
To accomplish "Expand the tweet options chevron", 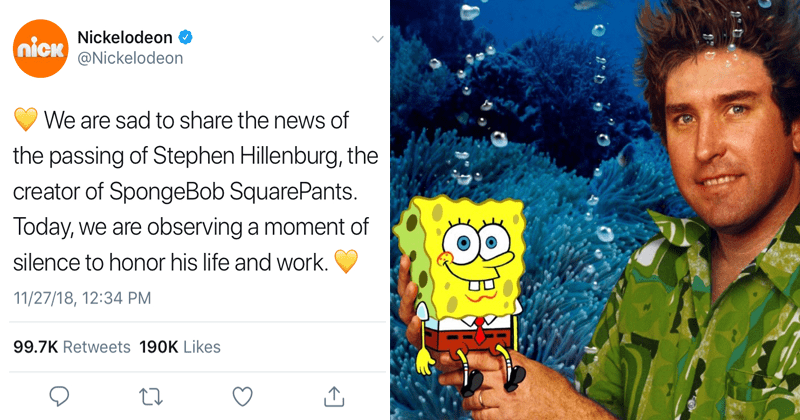I will 378,39.
